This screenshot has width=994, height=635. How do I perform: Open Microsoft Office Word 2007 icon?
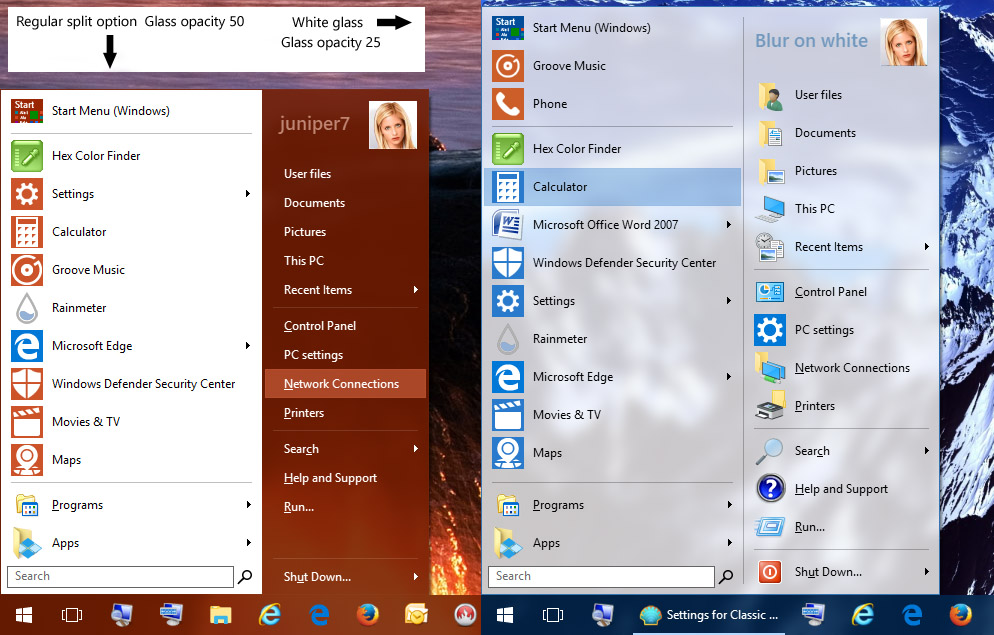pyautogui.click(x=508, y=225)
